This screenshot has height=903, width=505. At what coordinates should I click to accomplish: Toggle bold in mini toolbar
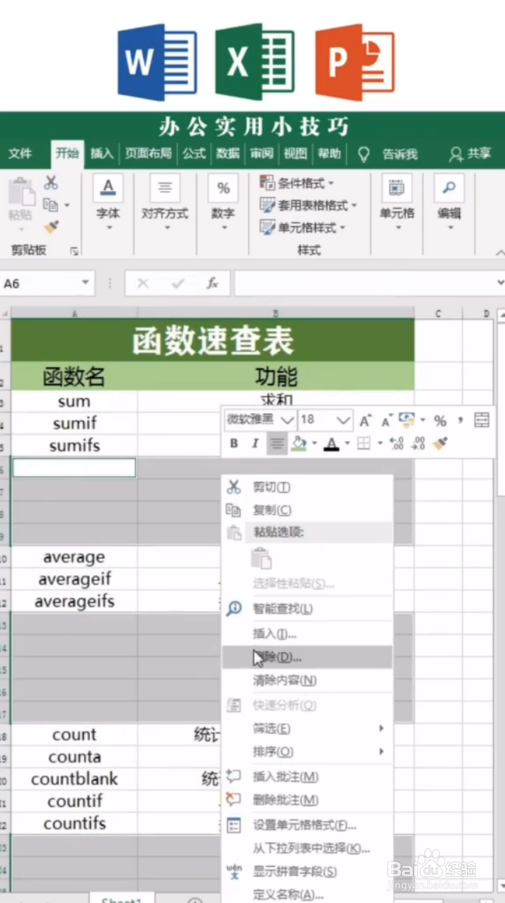coord(234,443)
